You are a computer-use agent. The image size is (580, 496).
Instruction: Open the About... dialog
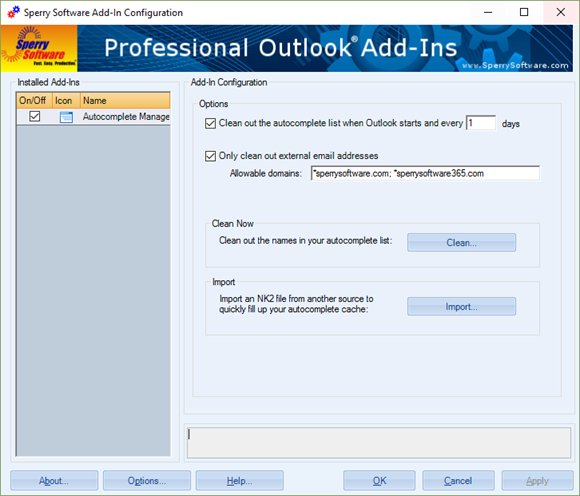54,480
